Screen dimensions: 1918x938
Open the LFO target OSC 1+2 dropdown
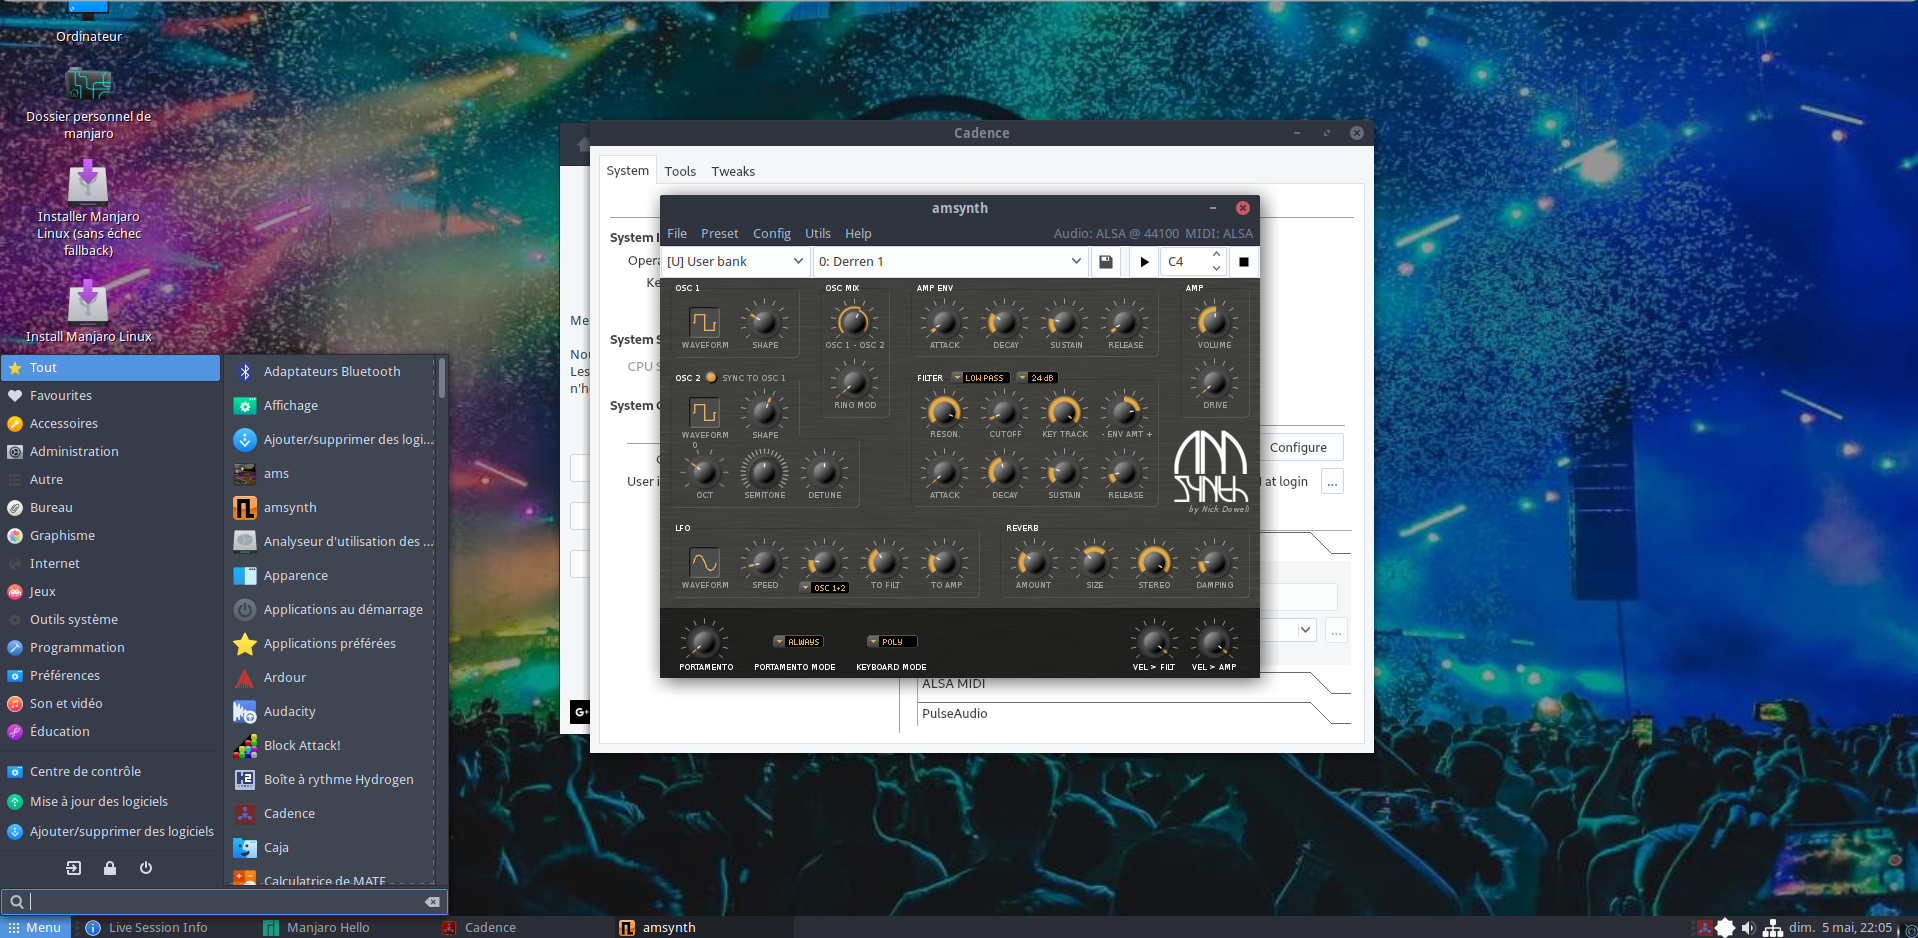click(x=825, y=588)
